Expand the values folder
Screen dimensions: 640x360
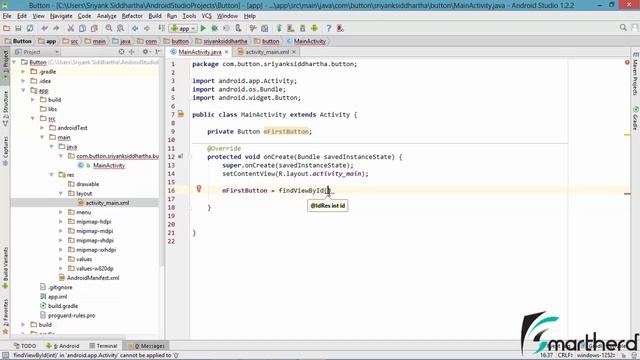[61, 259]
